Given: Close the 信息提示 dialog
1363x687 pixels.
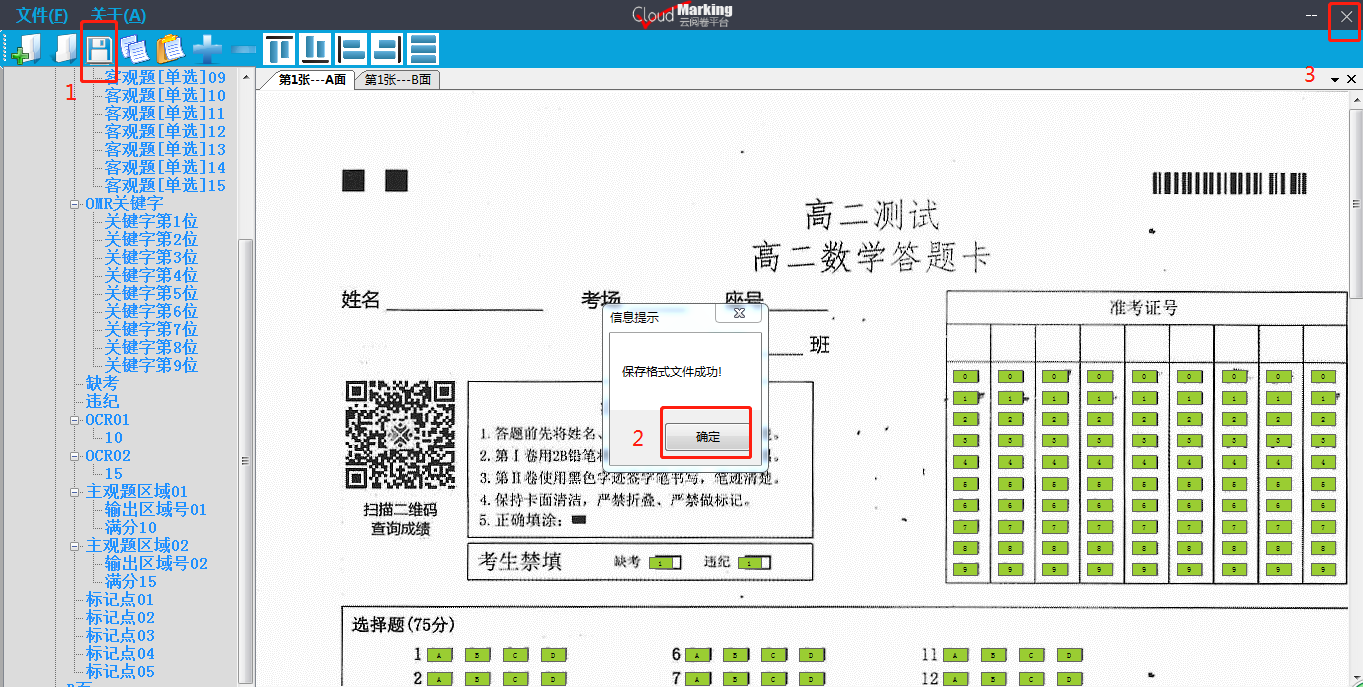Looking at the screenshot, I should (x=739, y=314).
